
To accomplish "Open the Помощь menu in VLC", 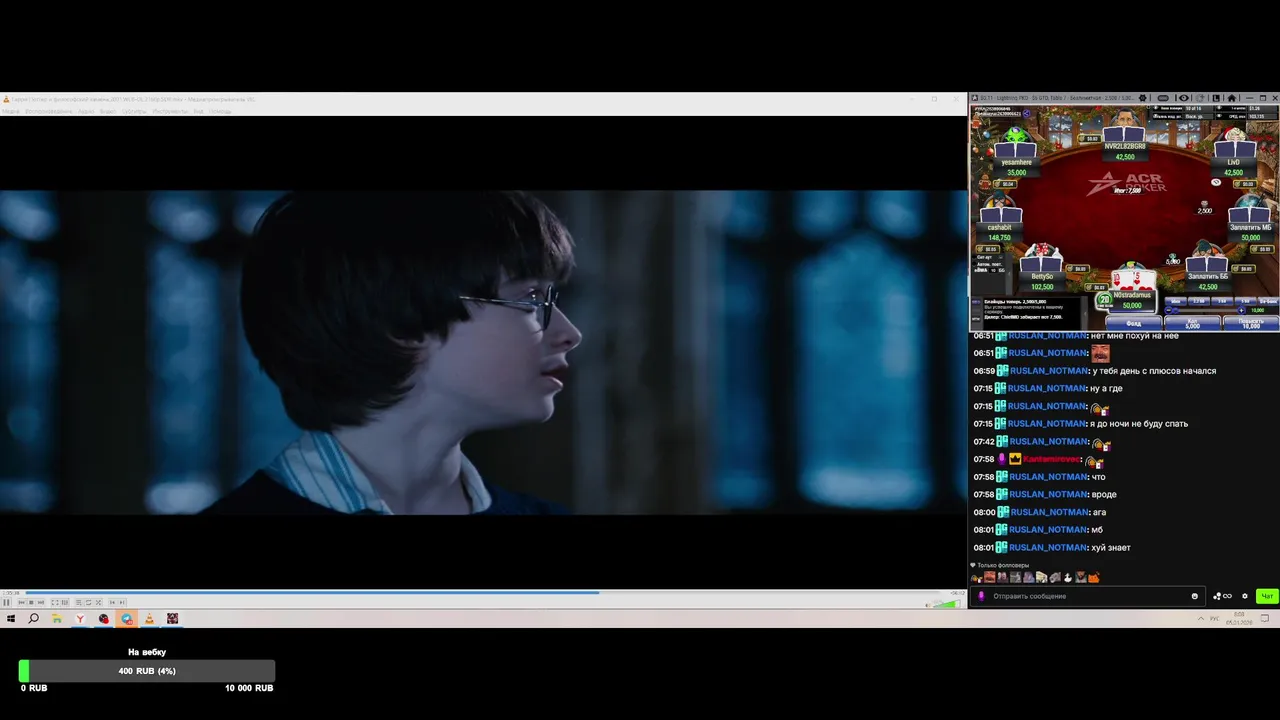I will 221,111.
